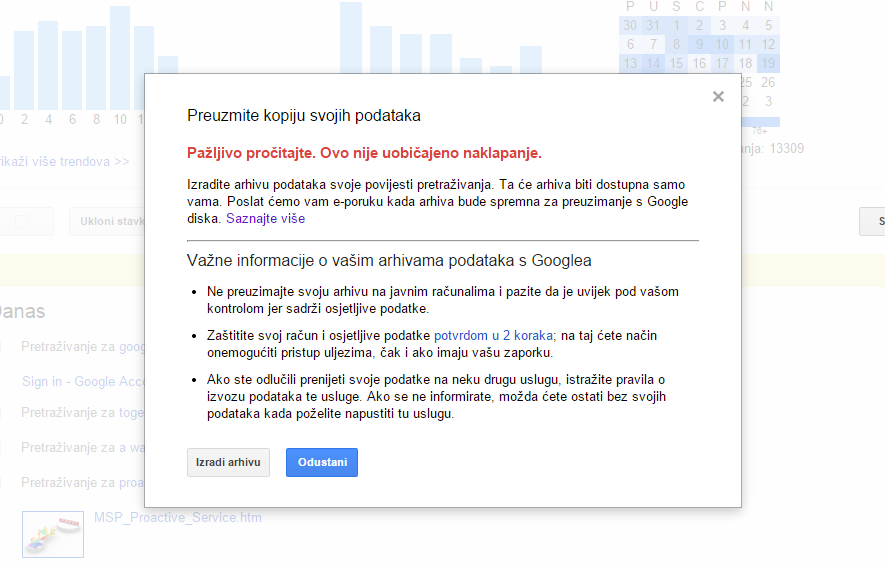Click the Odustani button
The image size is (885, 566).
point(322,462)
